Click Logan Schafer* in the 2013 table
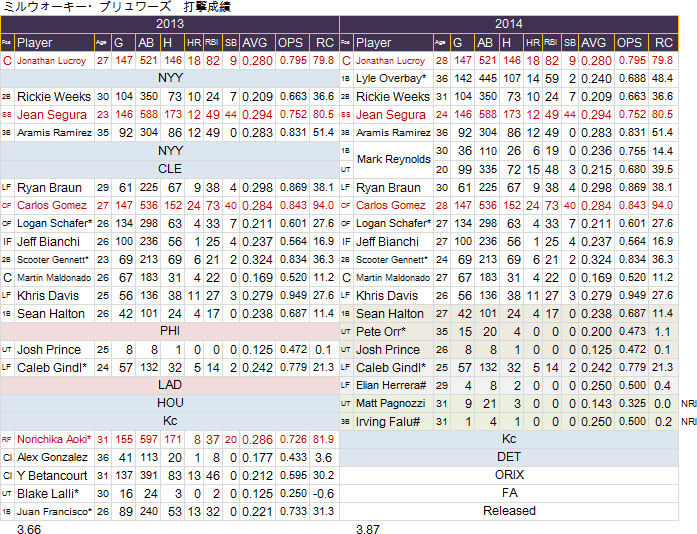The height and width of the screenshot is (534, 697). (55, 223)
